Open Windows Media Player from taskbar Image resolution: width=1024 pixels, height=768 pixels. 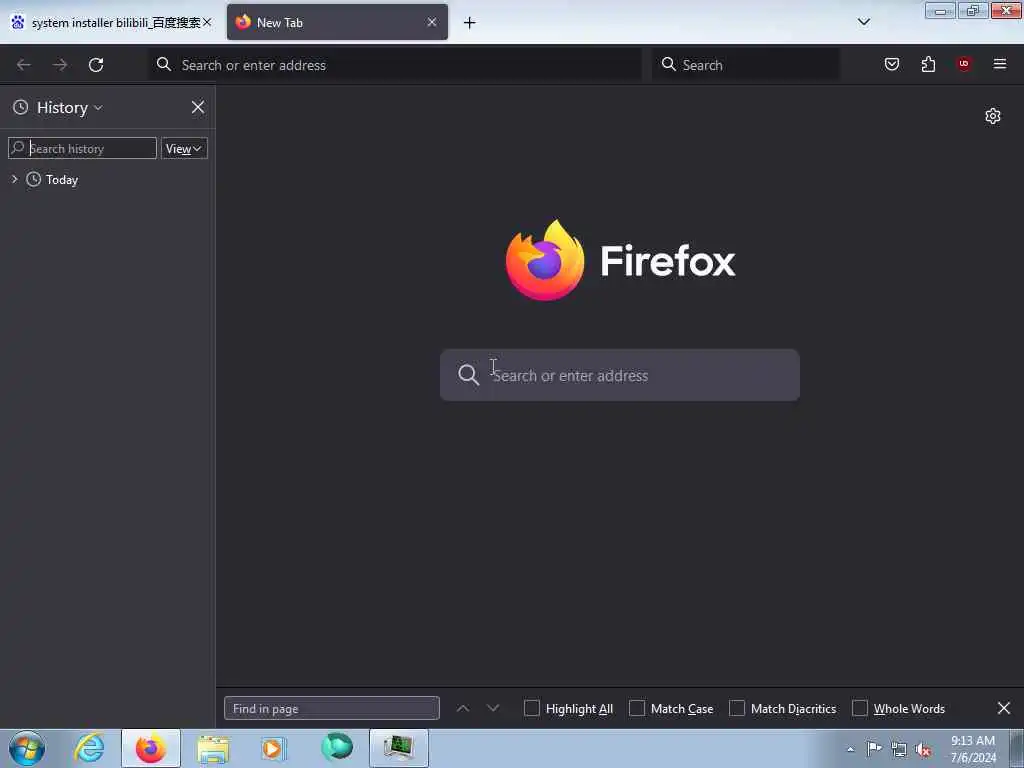pos(274,749)
